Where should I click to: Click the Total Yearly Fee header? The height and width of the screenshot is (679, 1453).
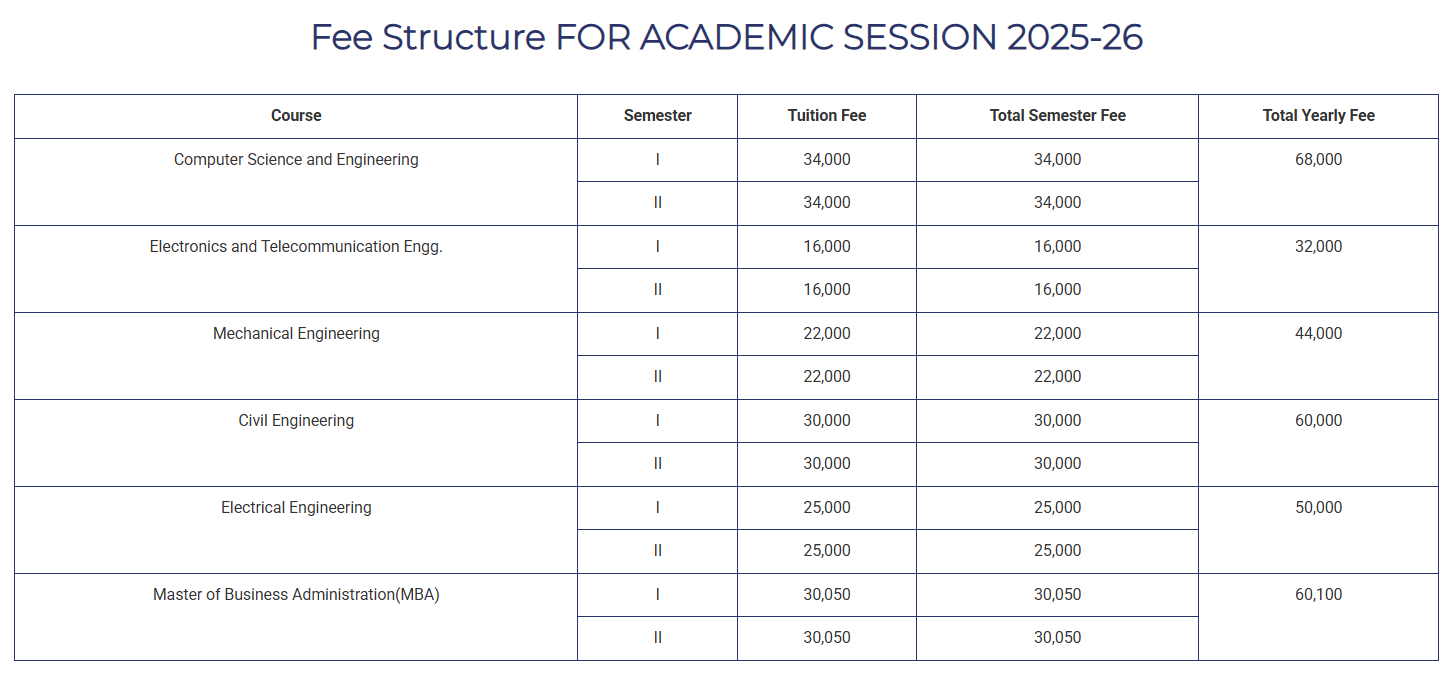[x=1318, y=116]
